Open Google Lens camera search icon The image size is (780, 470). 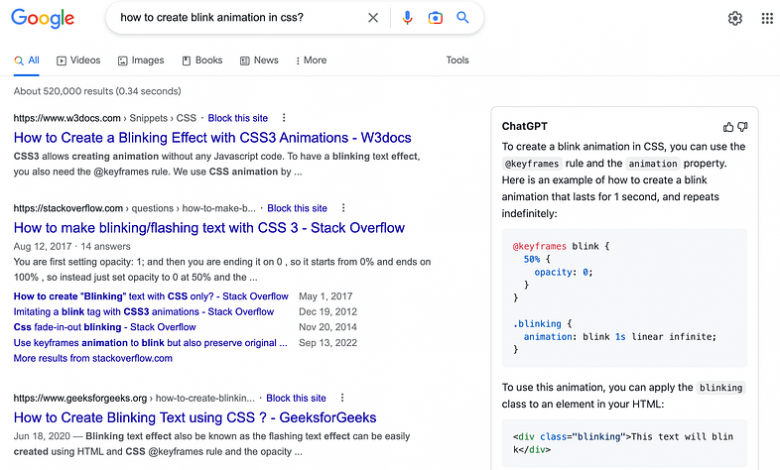point(435,18)
